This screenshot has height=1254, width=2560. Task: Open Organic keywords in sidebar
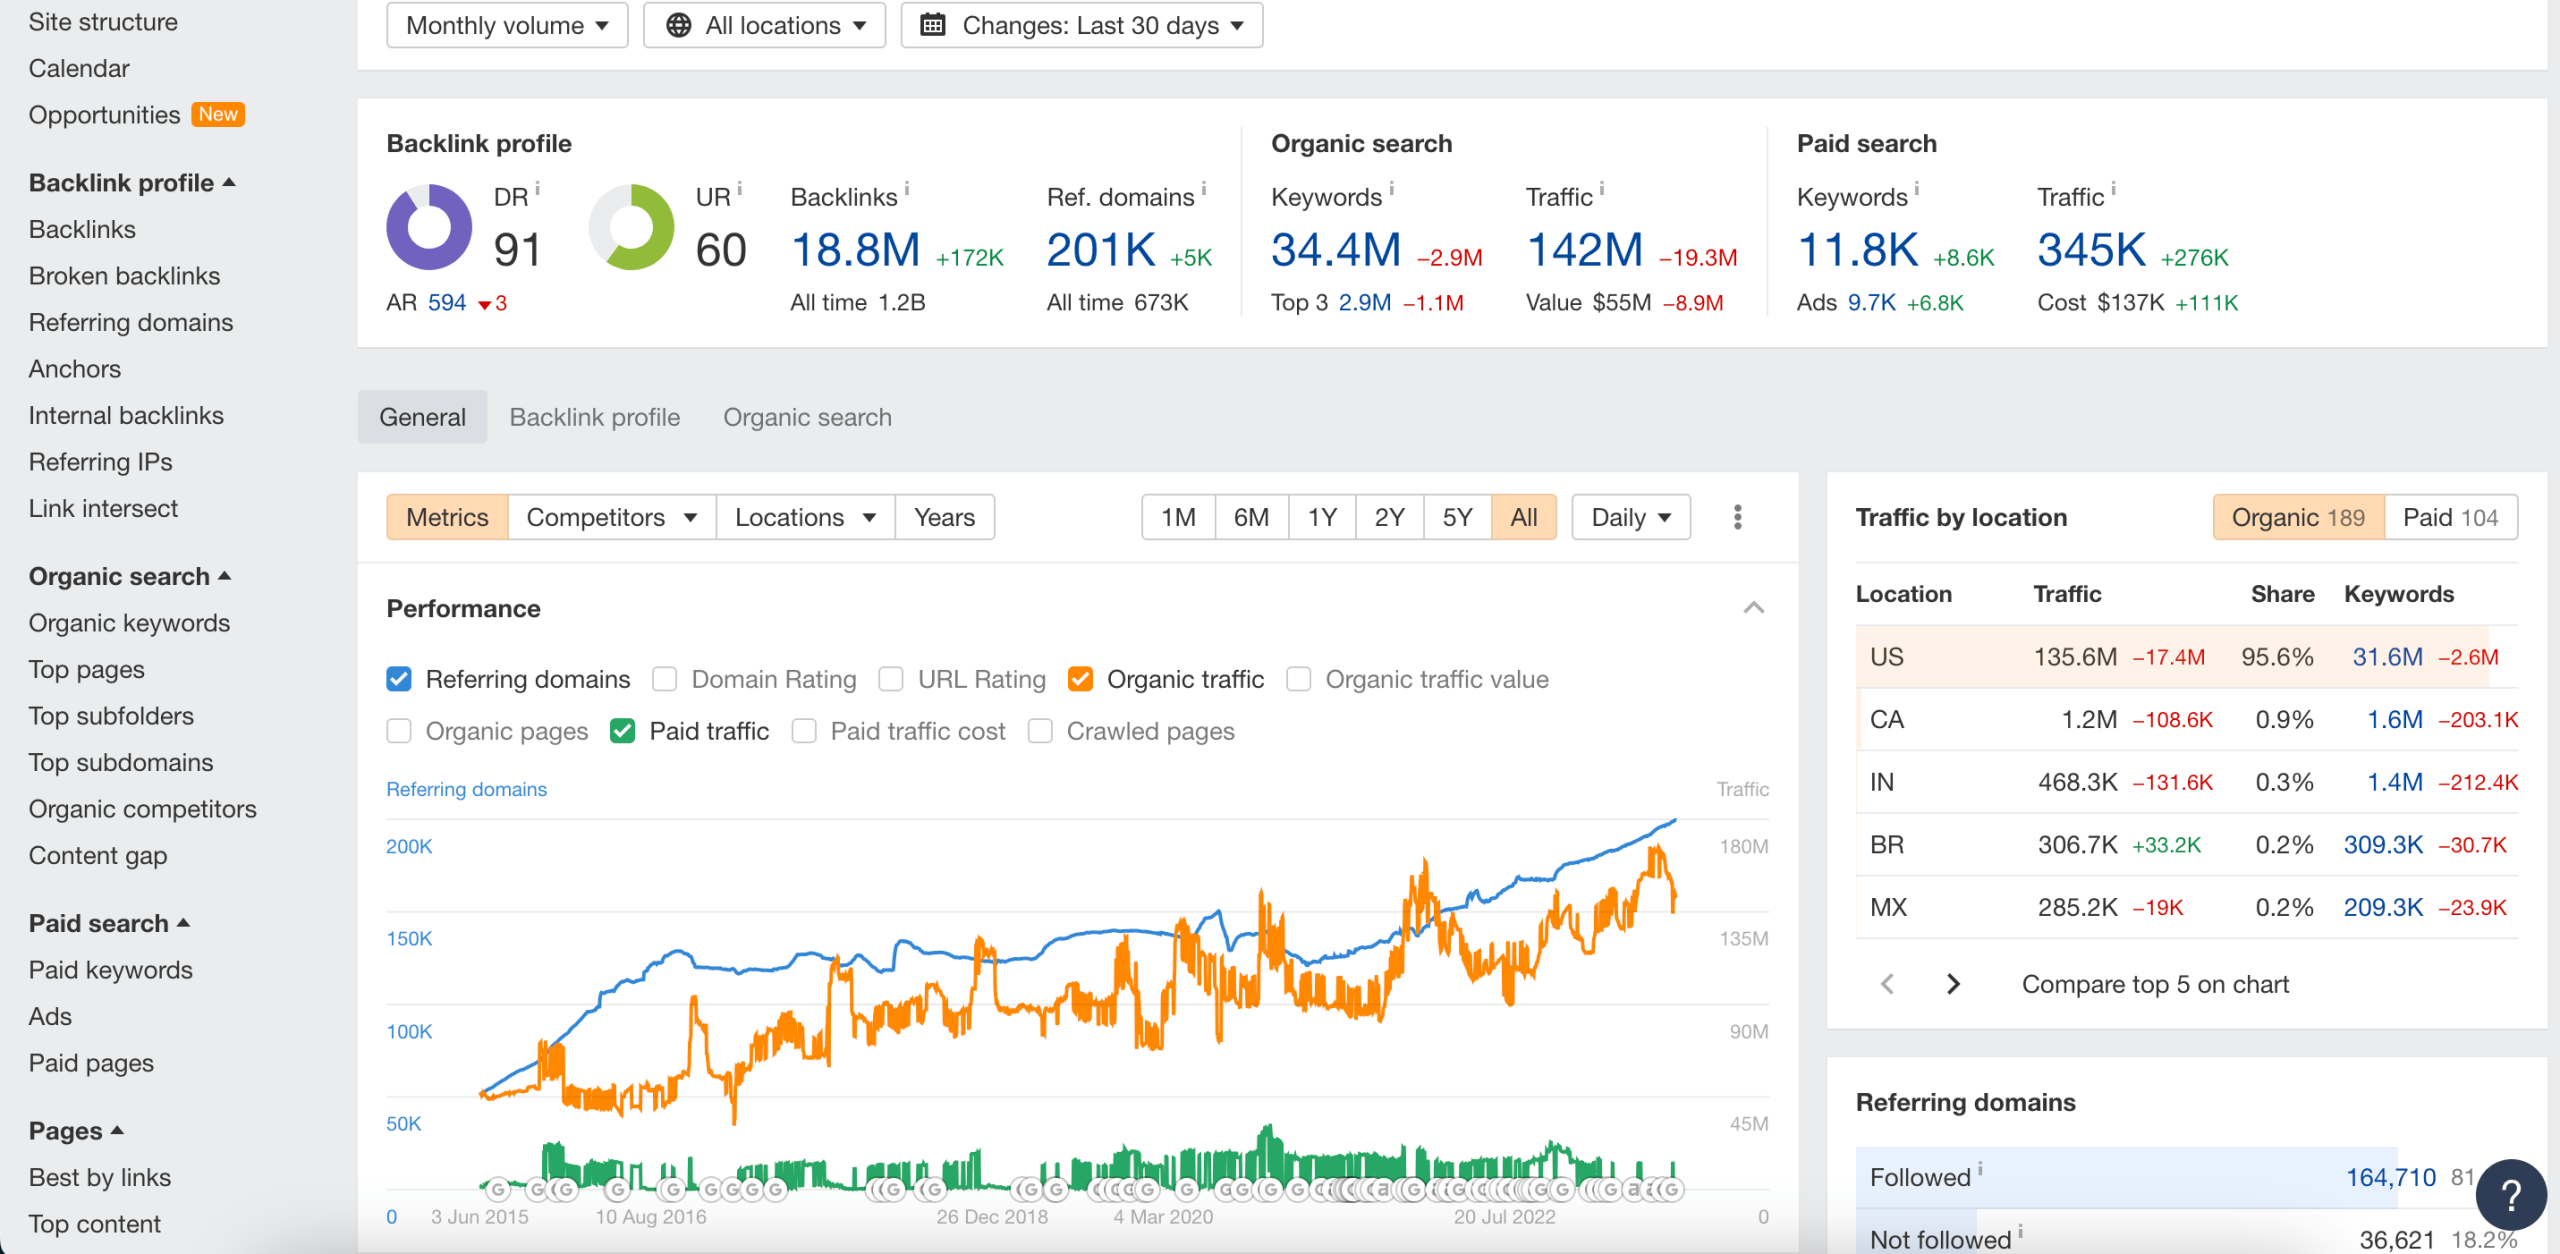(129, 623)
